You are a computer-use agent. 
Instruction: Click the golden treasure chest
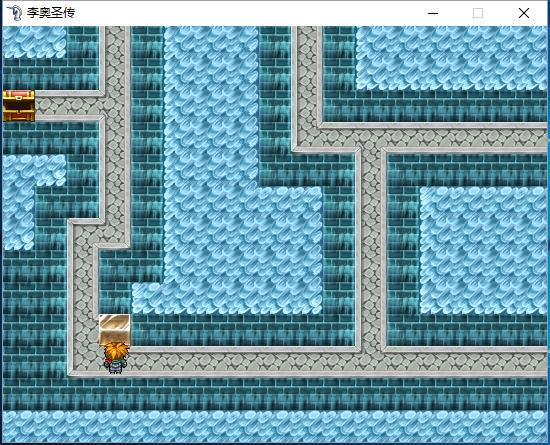[19, 106]
